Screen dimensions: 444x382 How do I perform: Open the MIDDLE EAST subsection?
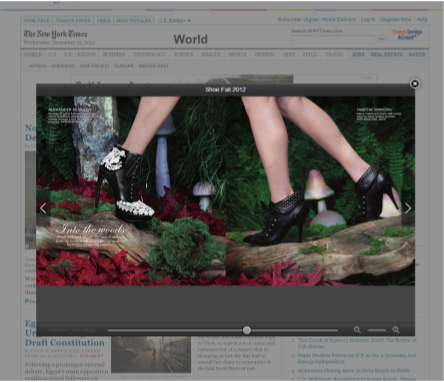point(154,66)
